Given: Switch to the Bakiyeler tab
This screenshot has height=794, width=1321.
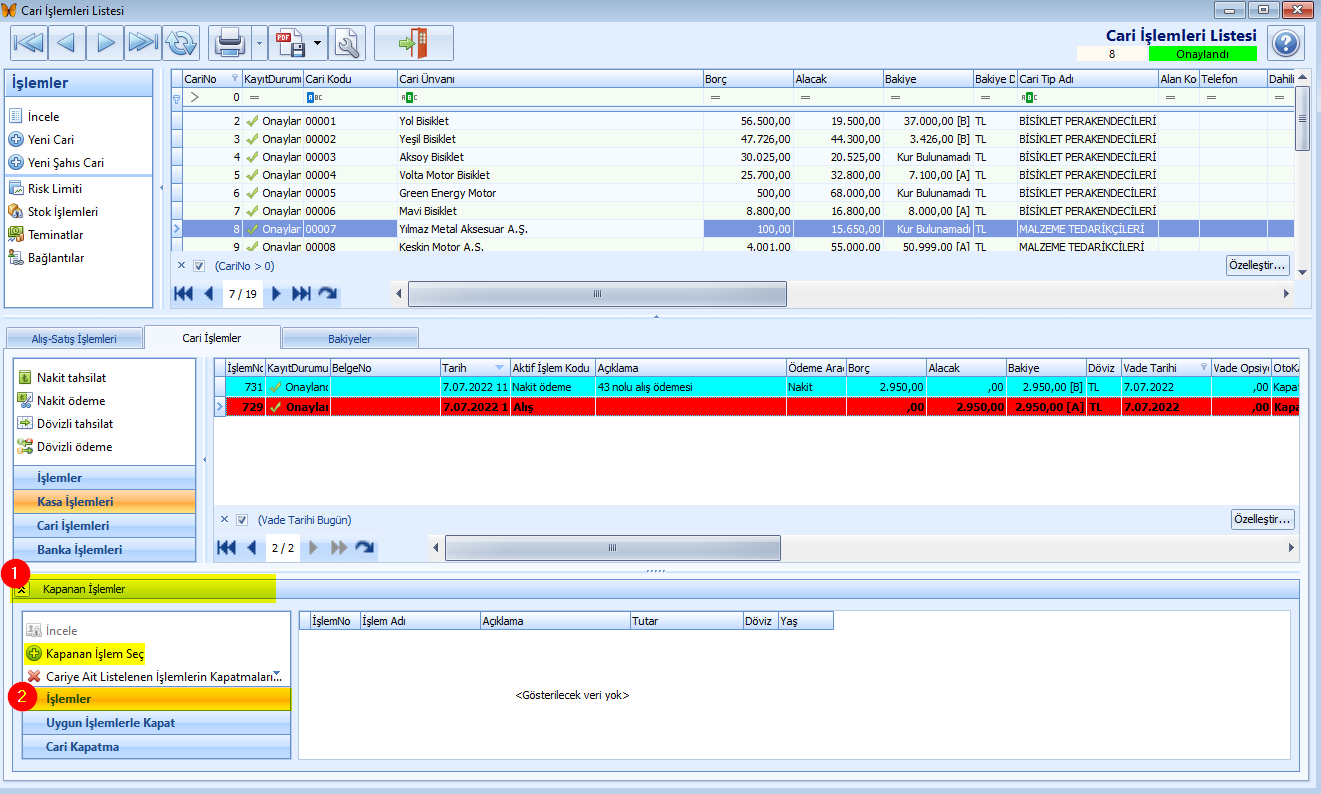Looking at the screenshot, I should pos(349,339).
